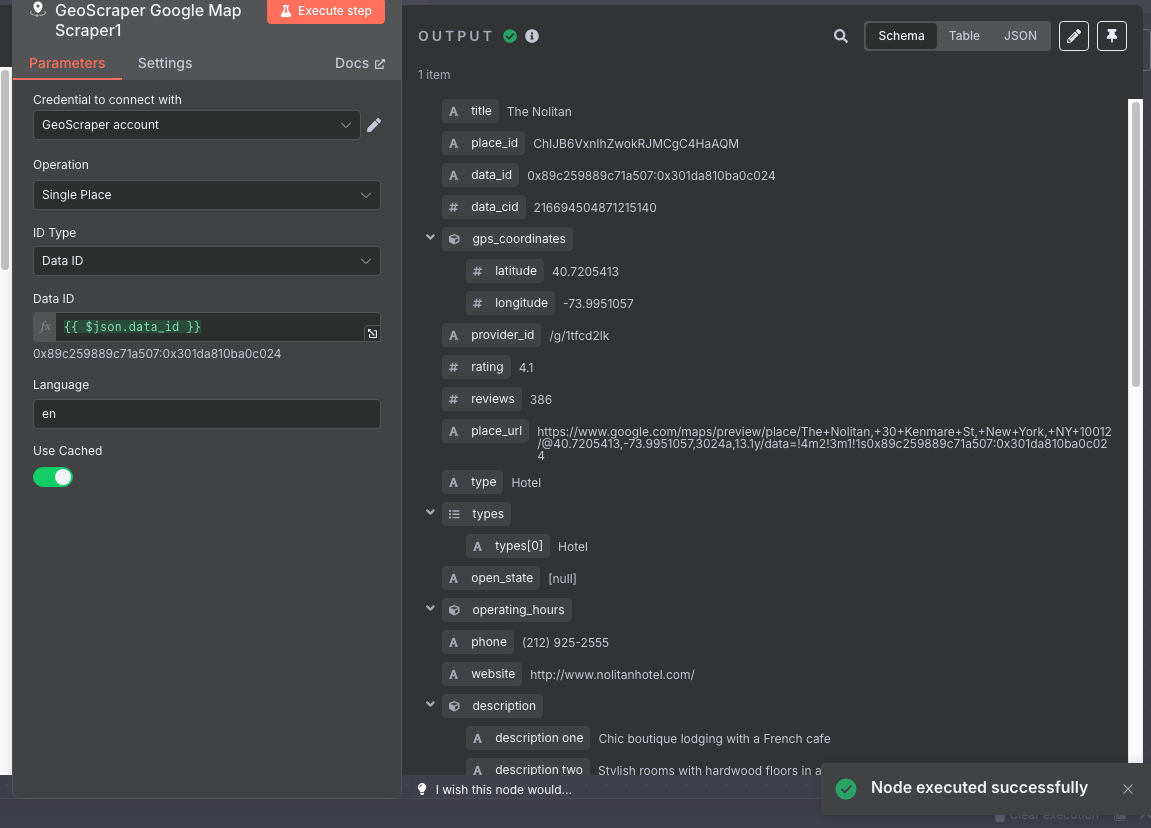Open expression editor icon in Data ID field

pos(372,333)
